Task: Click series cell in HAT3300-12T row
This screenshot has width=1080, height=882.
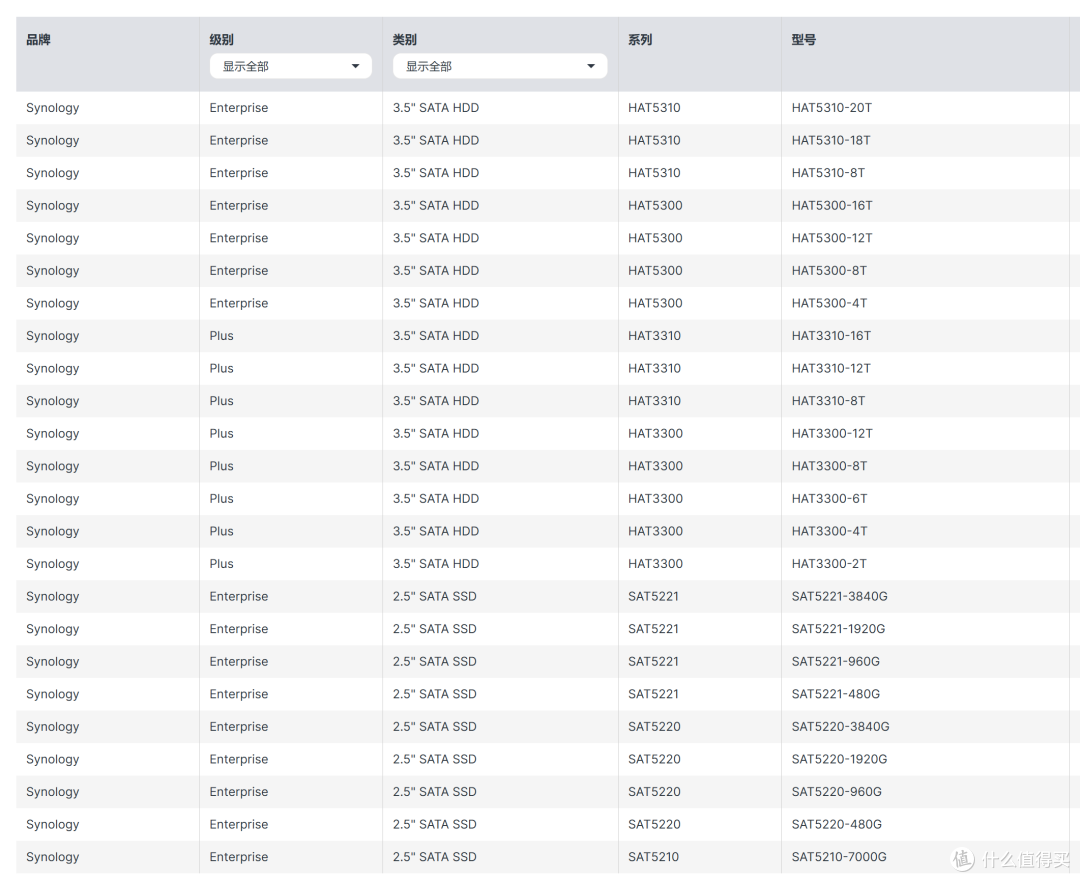Action: (x=655, y=434)
